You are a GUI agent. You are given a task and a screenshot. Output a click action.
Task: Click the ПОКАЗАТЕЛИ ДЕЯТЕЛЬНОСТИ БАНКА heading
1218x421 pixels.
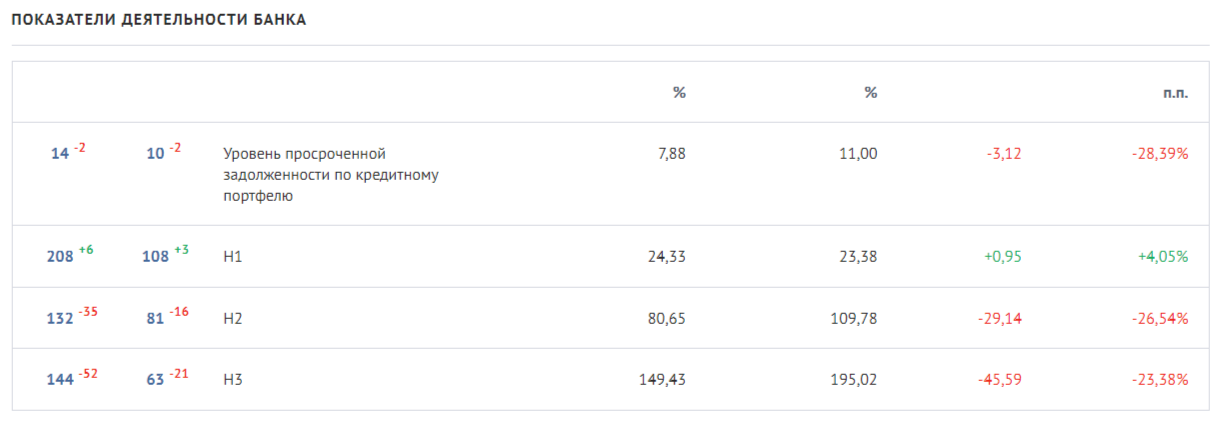[x=159, y=20]
